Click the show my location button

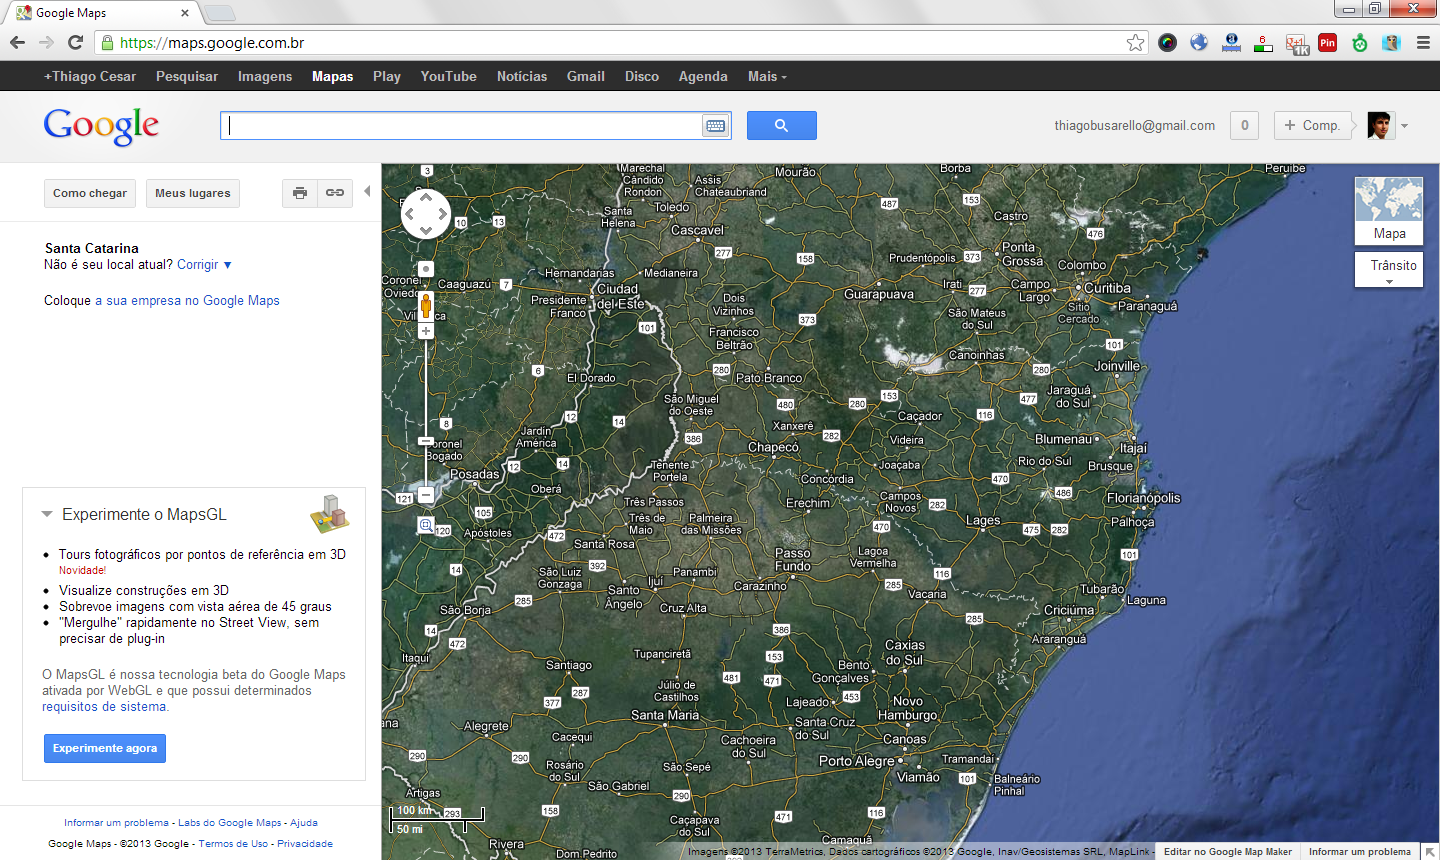426,269
